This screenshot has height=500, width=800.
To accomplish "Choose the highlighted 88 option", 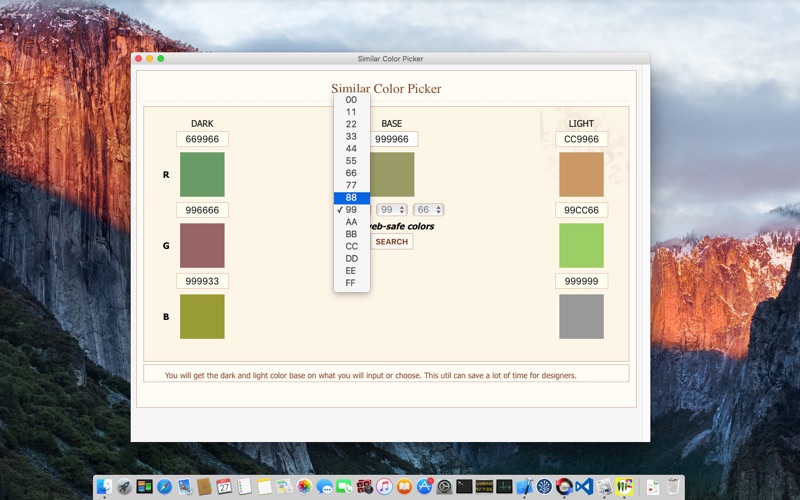I will pyautogui.click(x=352, y=197).
